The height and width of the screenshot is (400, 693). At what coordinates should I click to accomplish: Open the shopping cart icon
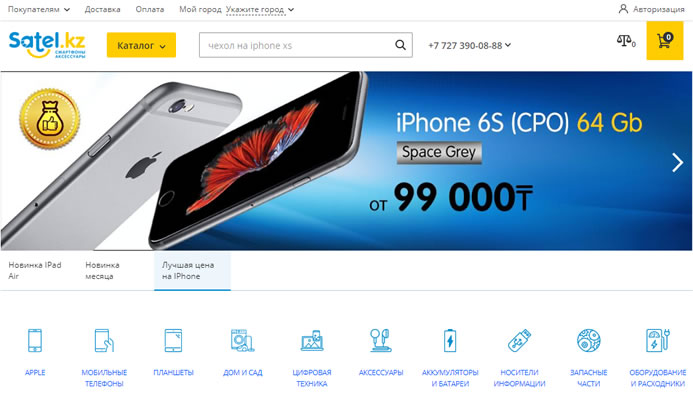pyautogui.click(x=665, y=41)
